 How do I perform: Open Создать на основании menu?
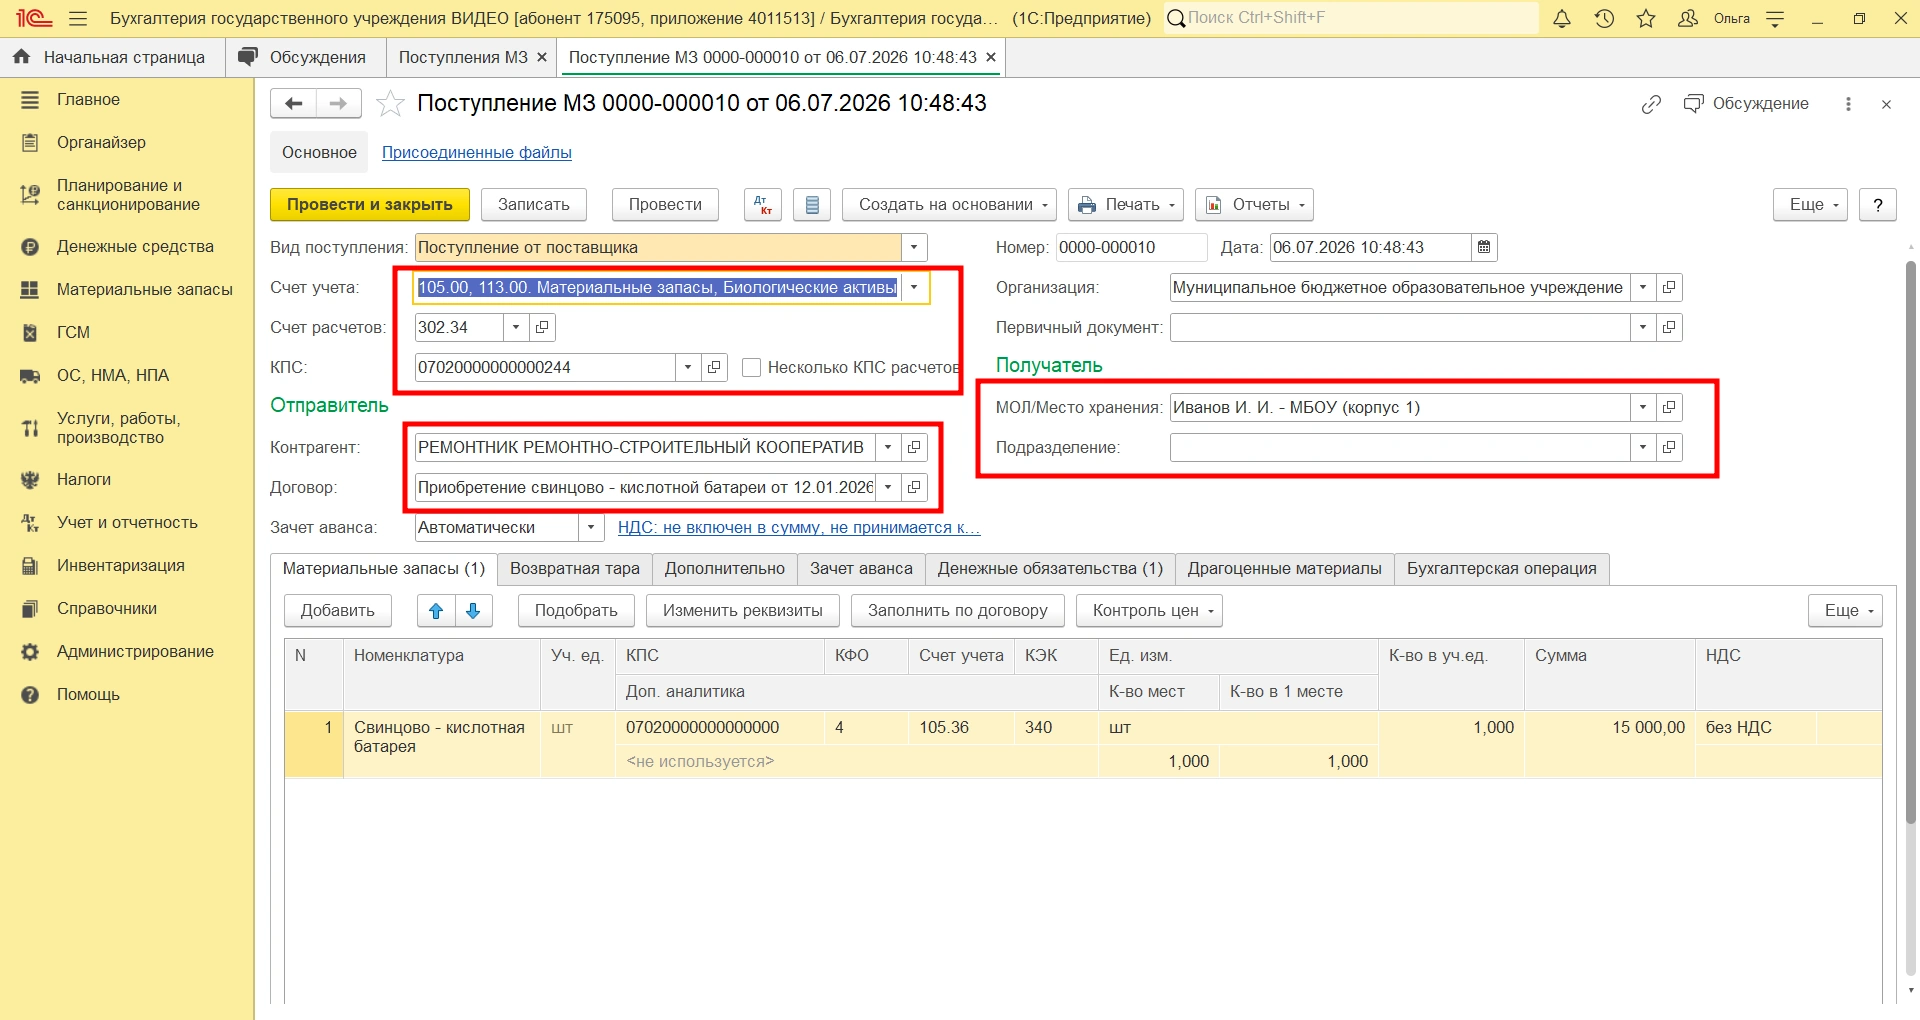click(x=950, y=205)
